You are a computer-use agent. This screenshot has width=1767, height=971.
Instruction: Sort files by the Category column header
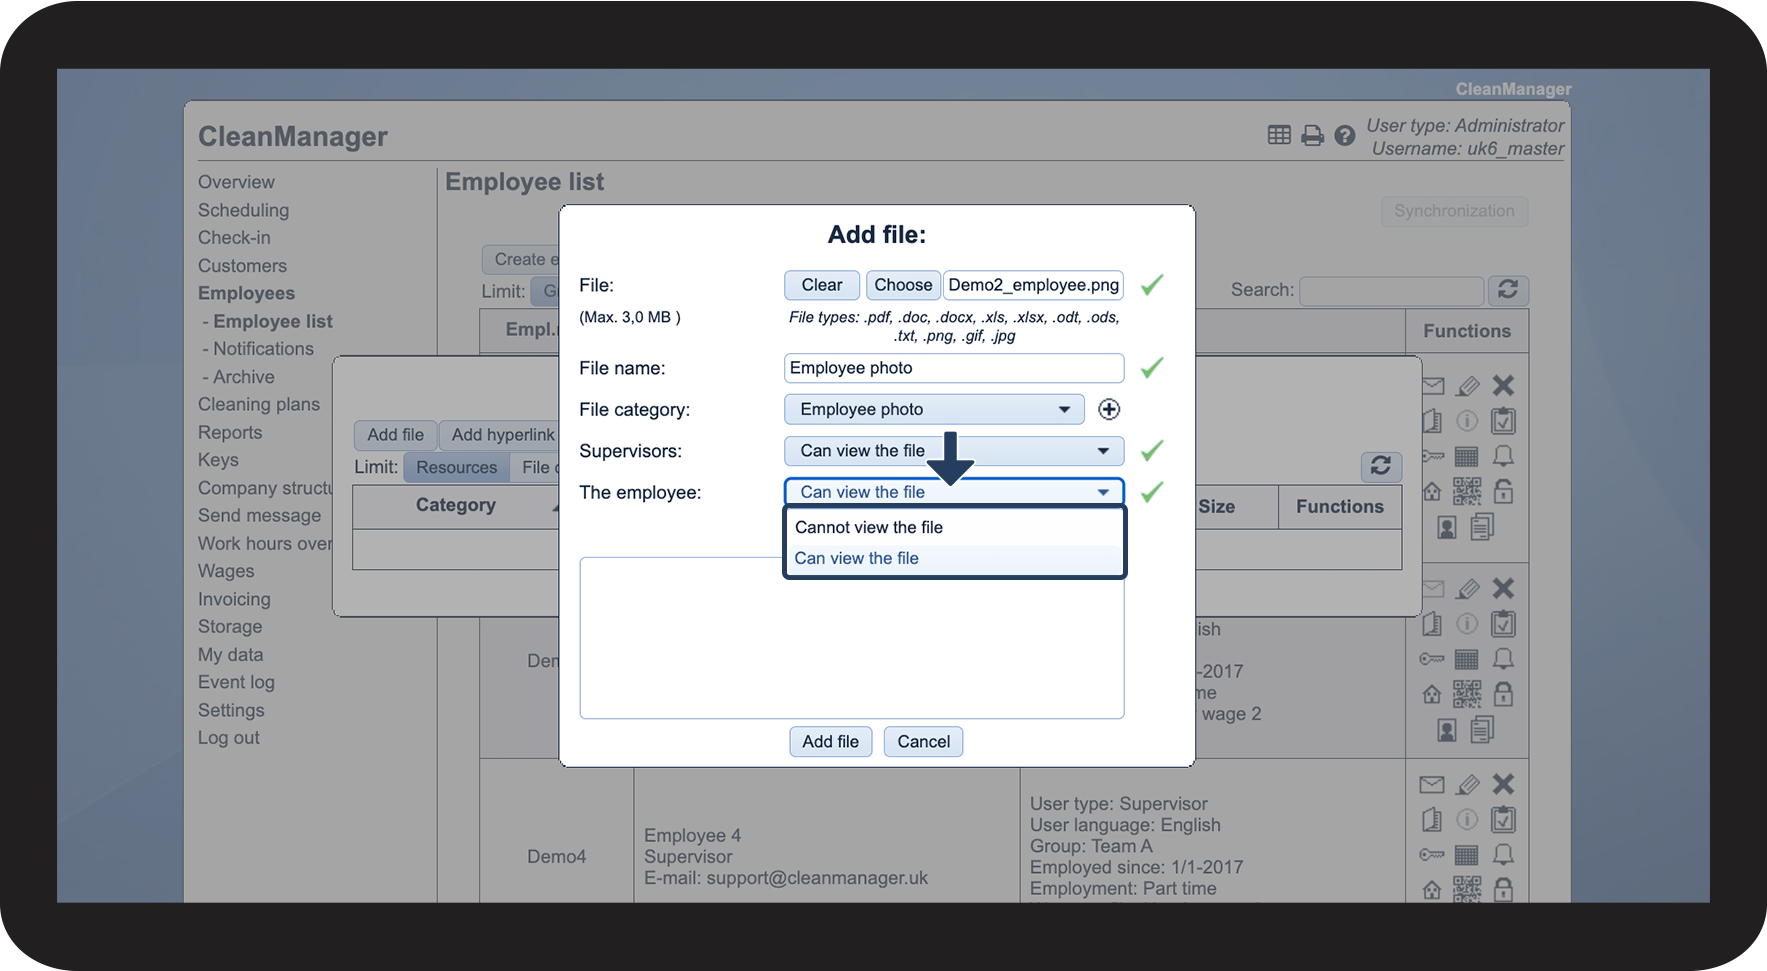(456, 505)
